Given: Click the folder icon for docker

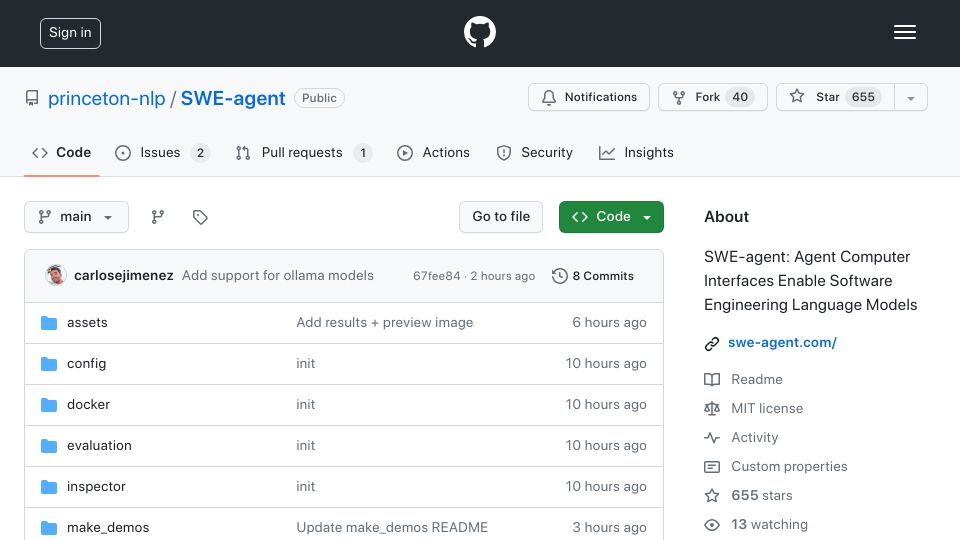Looking at the screenshot, I should click(49, 405).
